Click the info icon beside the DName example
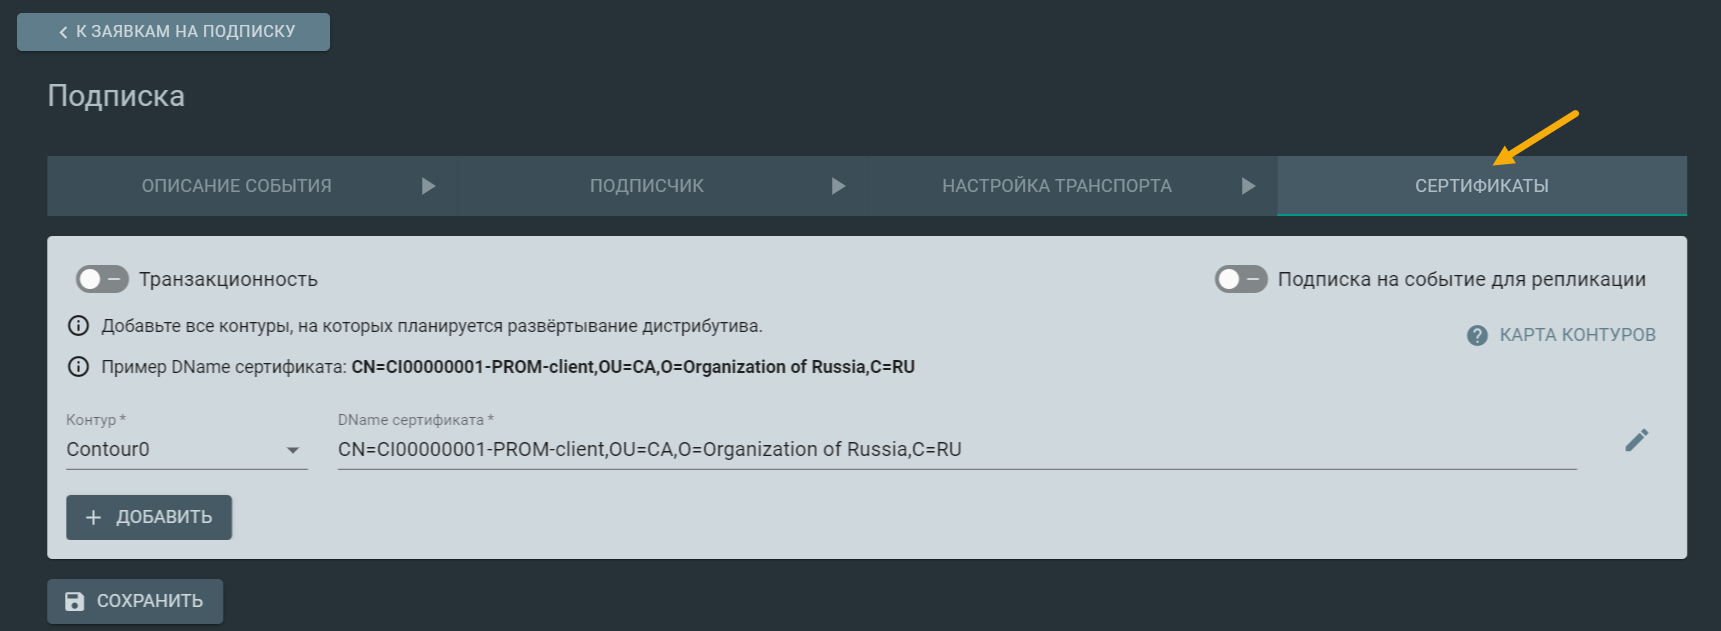The width and height of the screenshot is (1721, 631). click(78, 367)
